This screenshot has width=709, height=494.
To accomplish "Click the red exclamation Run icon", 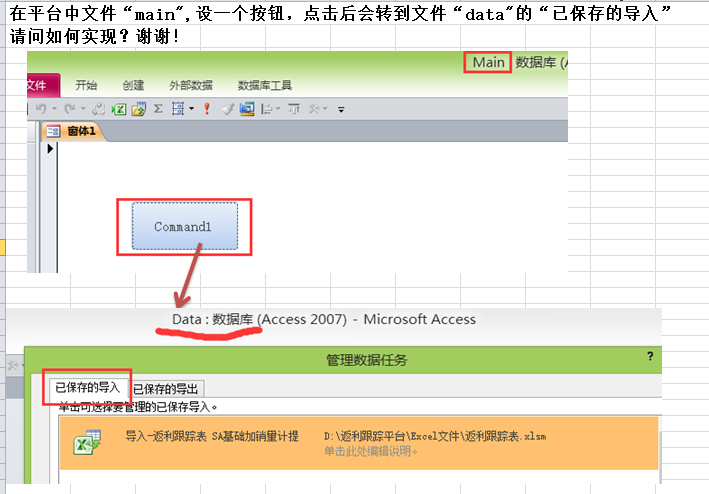I will pos(206,109).
